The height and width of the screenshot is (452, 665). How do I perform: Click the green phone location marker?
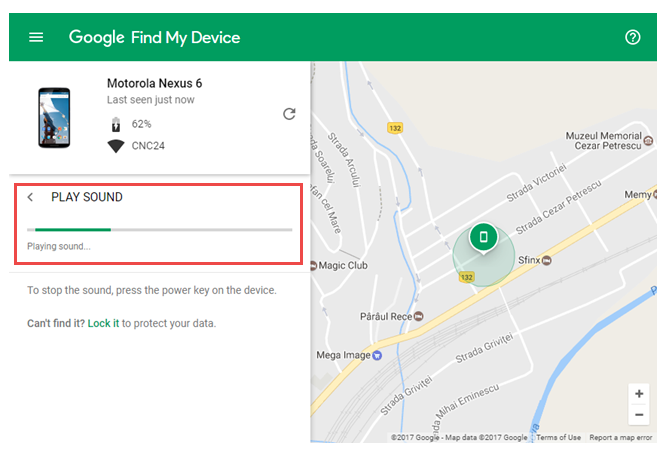[x=483, y=237]
